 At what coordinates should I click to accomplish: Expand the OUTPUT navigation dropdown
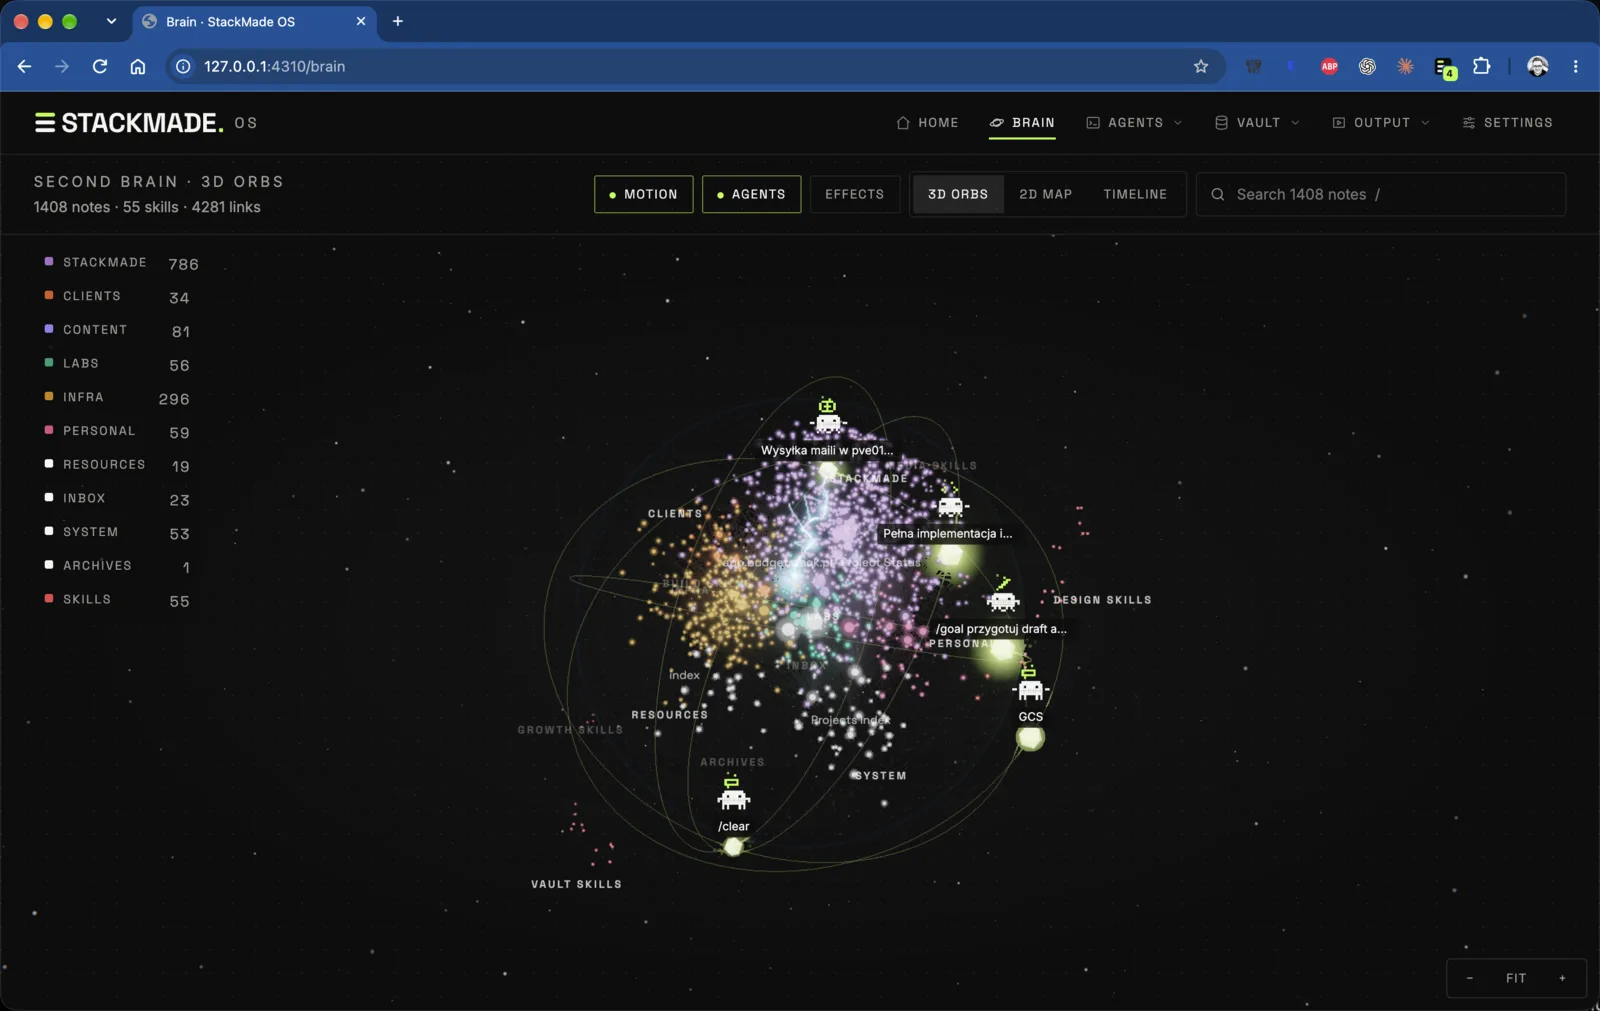1381,122
